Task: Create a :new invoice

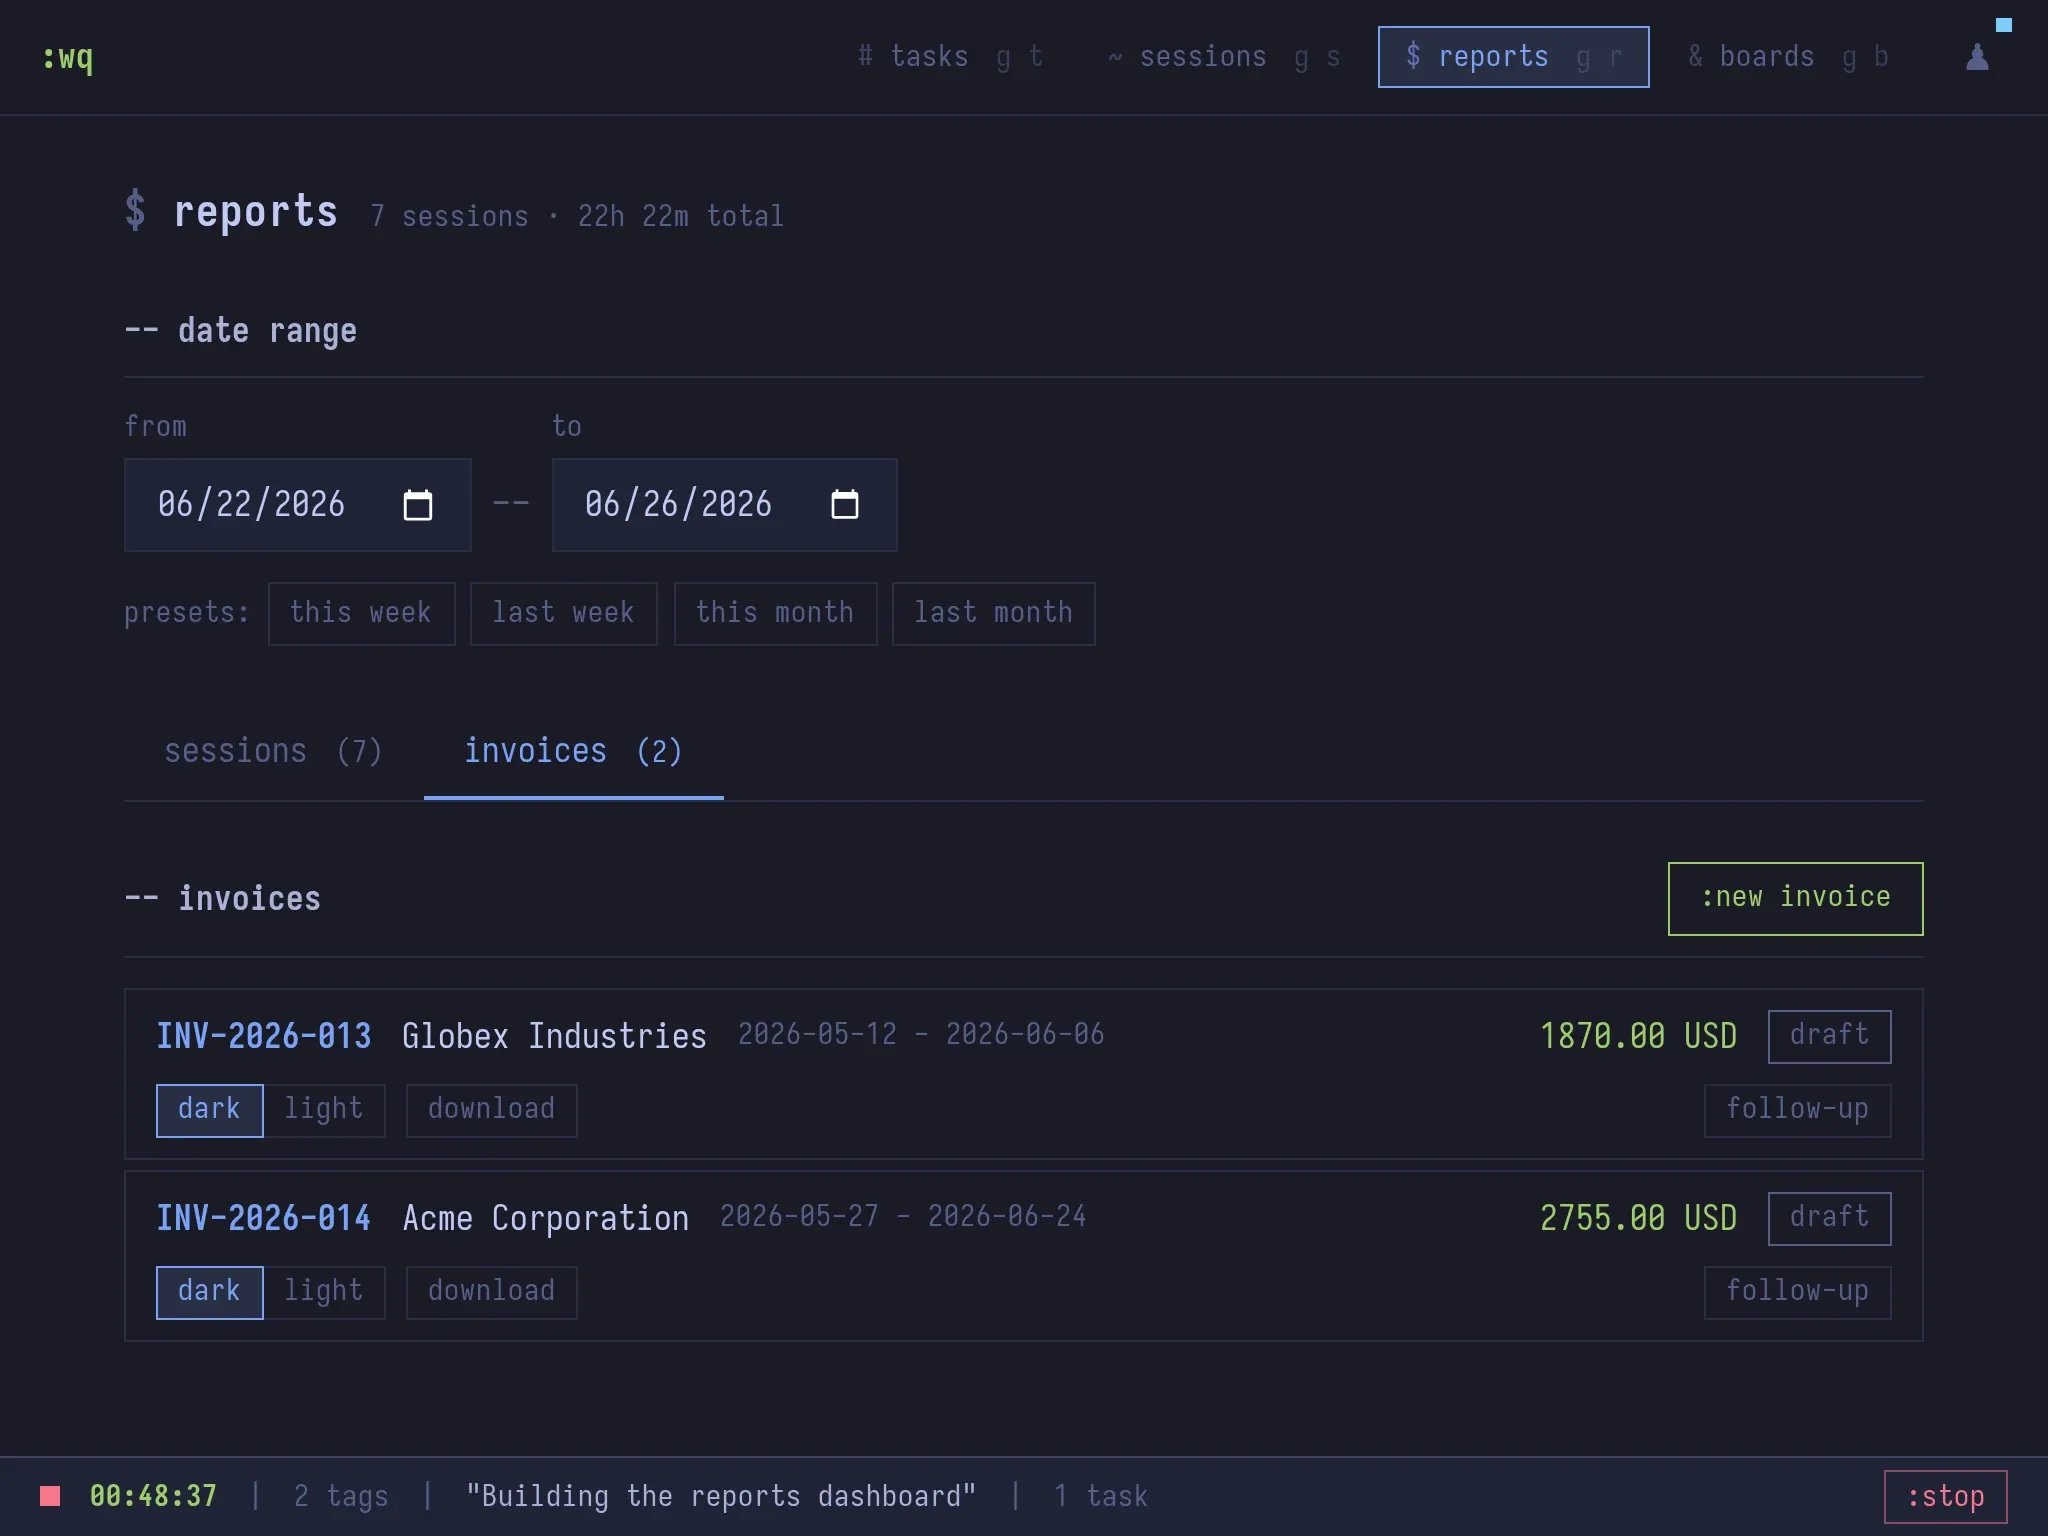Action: (1795, 898)
